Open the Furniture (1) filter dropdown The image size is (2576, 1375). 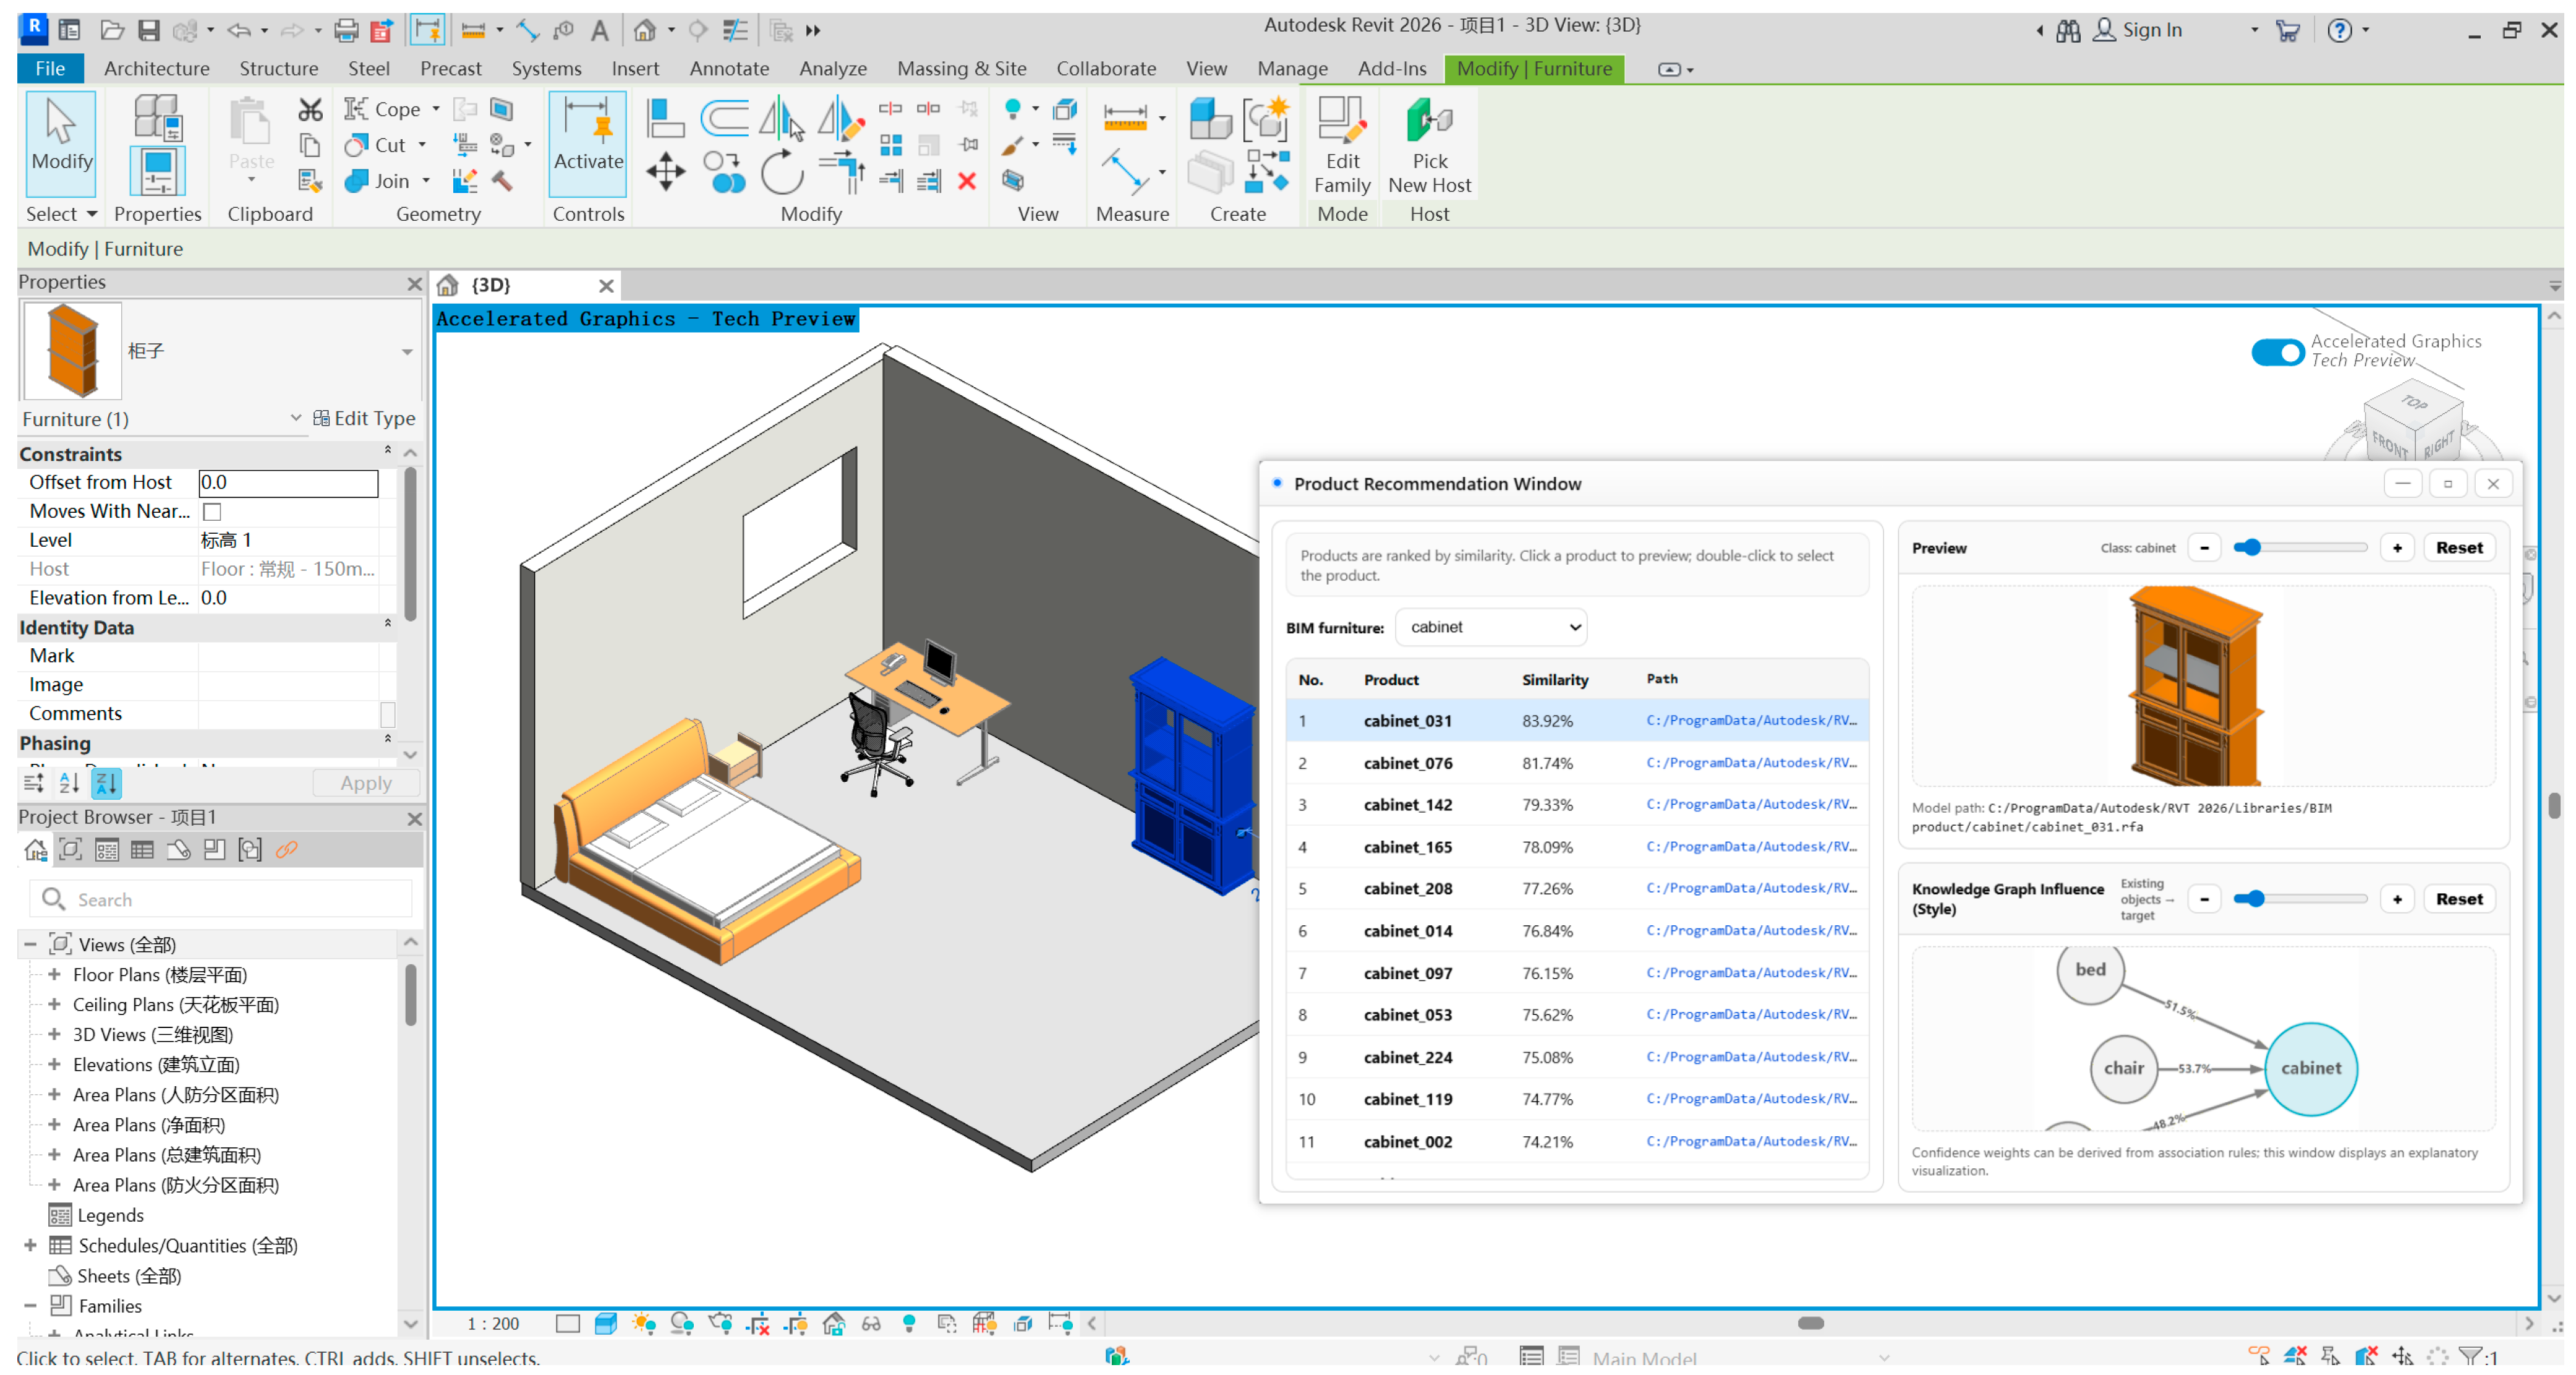coord(296,418)
